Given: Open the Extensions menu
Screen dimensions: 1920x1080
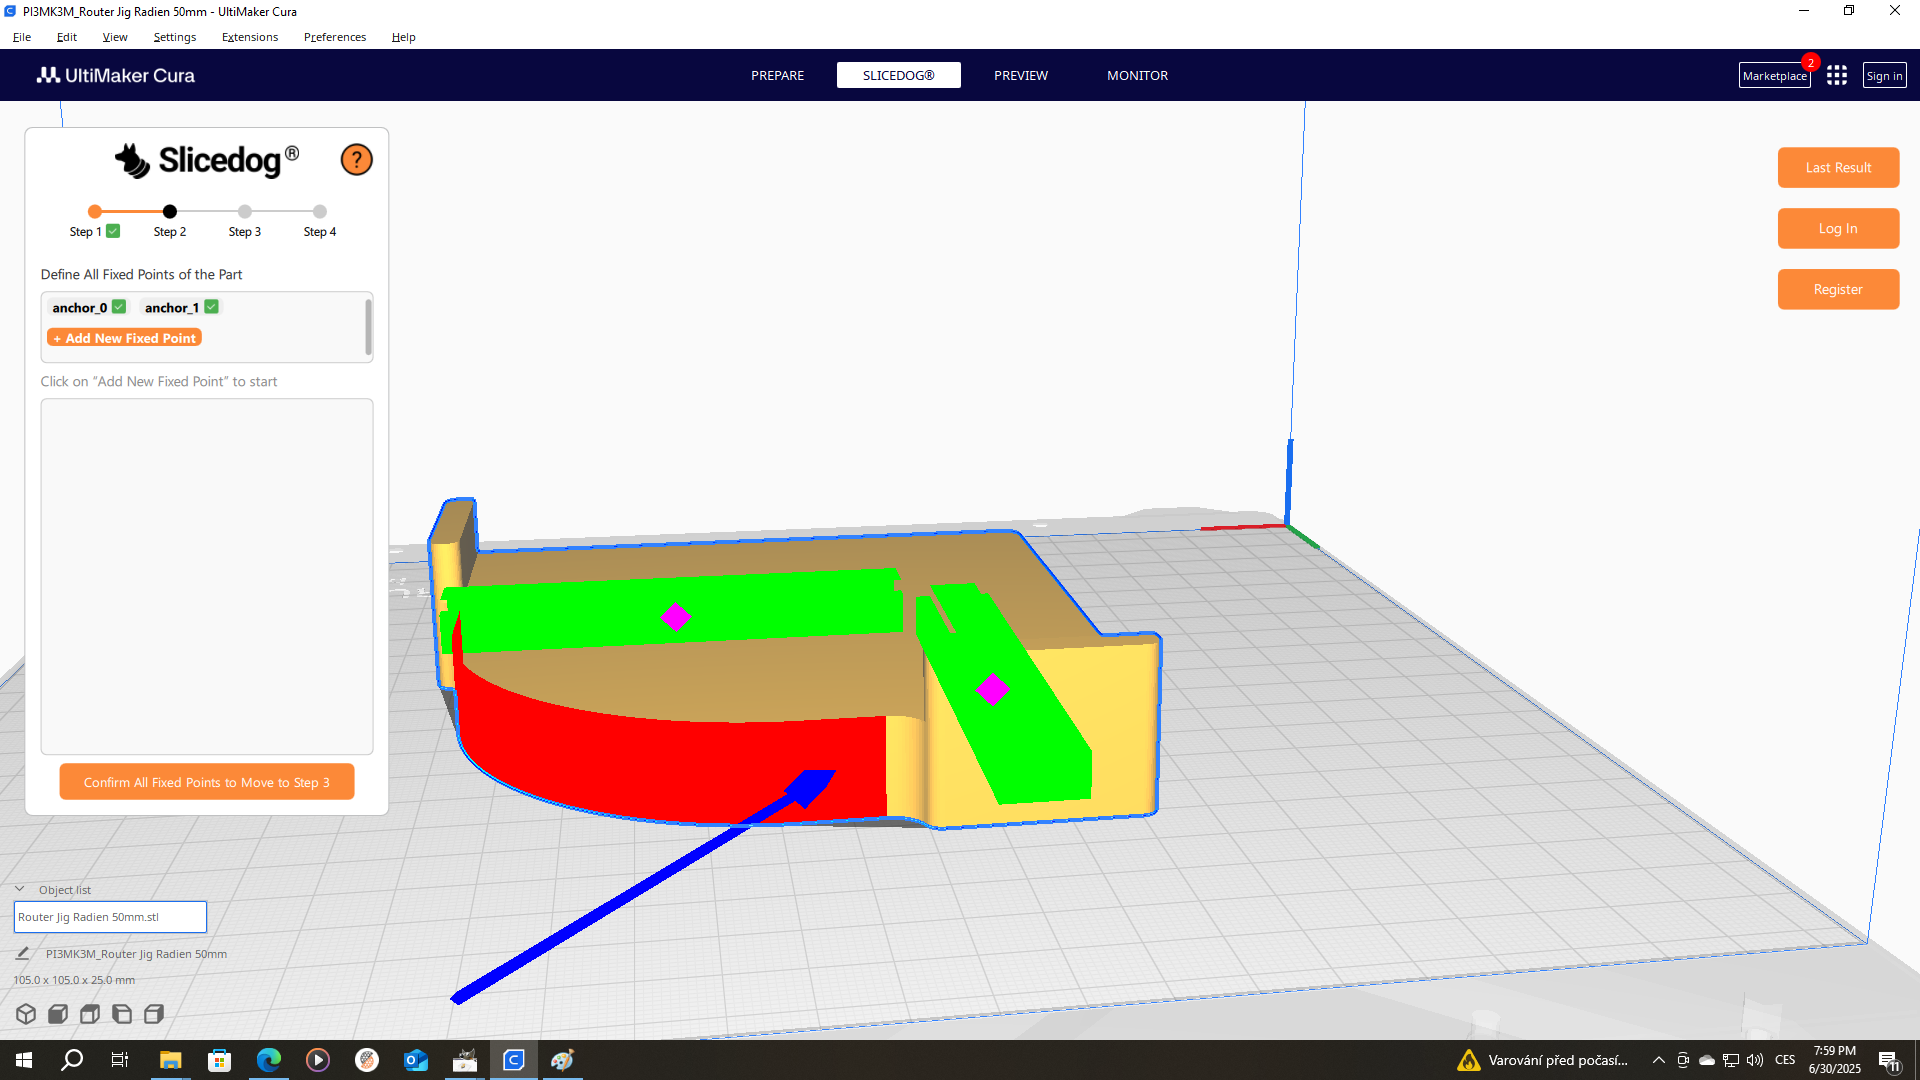Looking at the screenshot, I should tap(250, 37).
